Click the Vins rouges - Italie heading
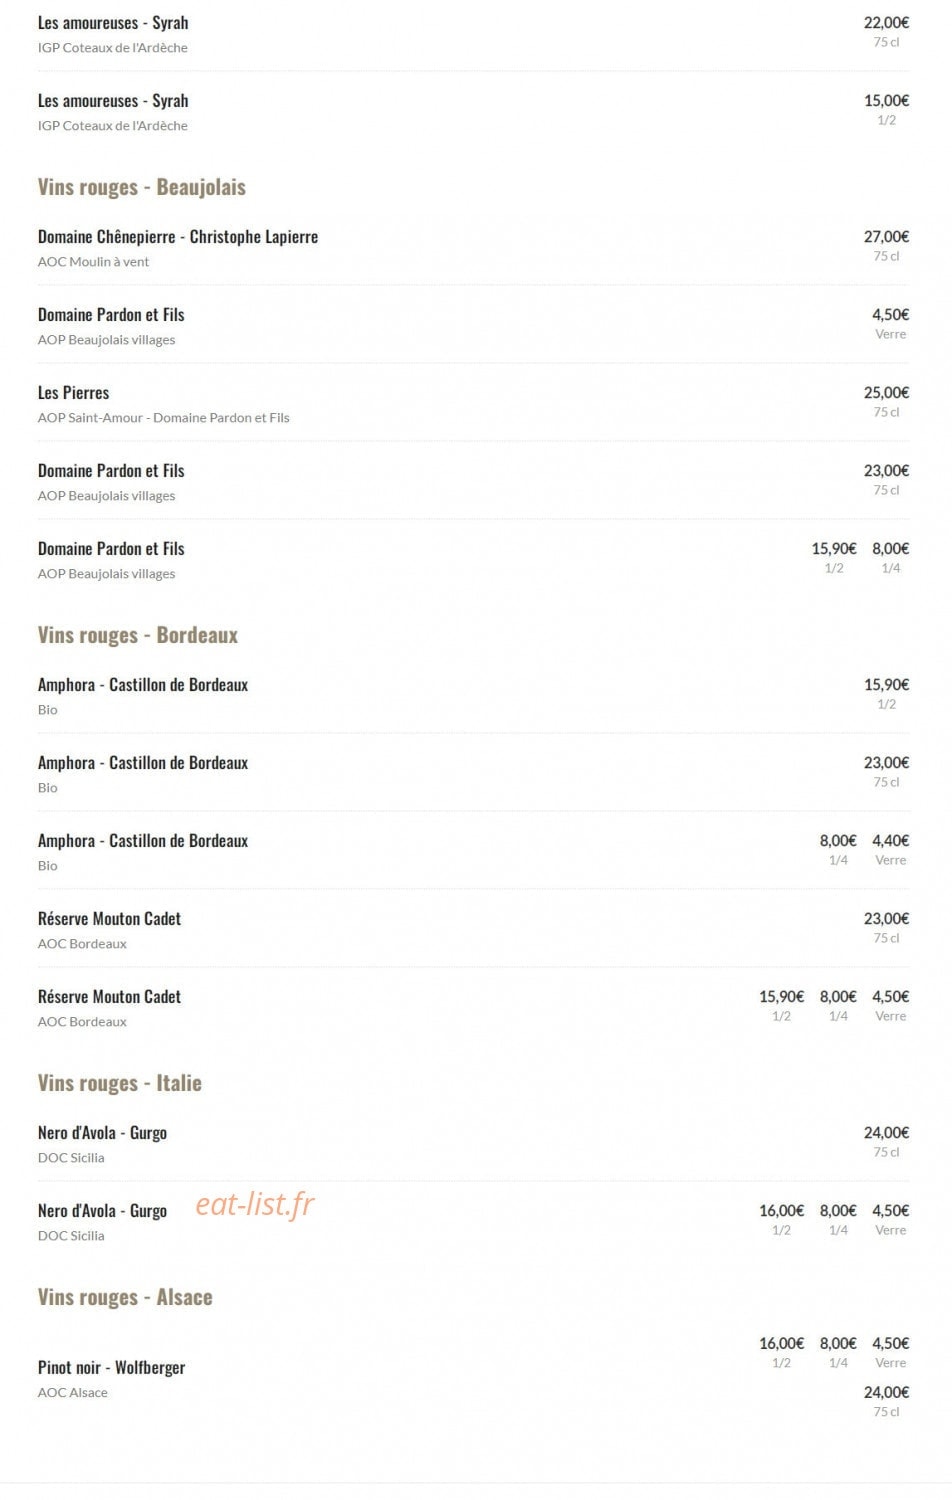This screenshot has height=1500, width=952. [x=120, y=1083]
